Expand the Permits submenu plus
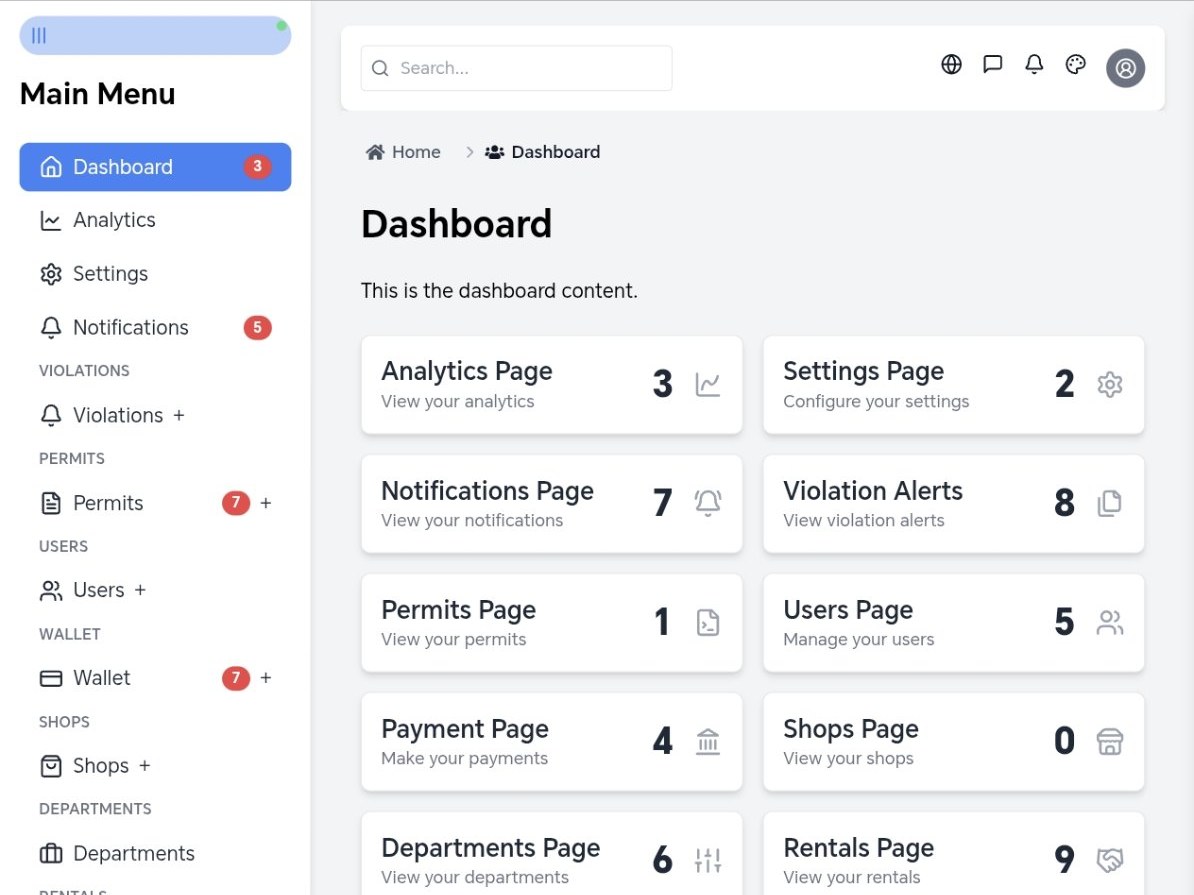1194x895 pixels. [x=266, y=503]
